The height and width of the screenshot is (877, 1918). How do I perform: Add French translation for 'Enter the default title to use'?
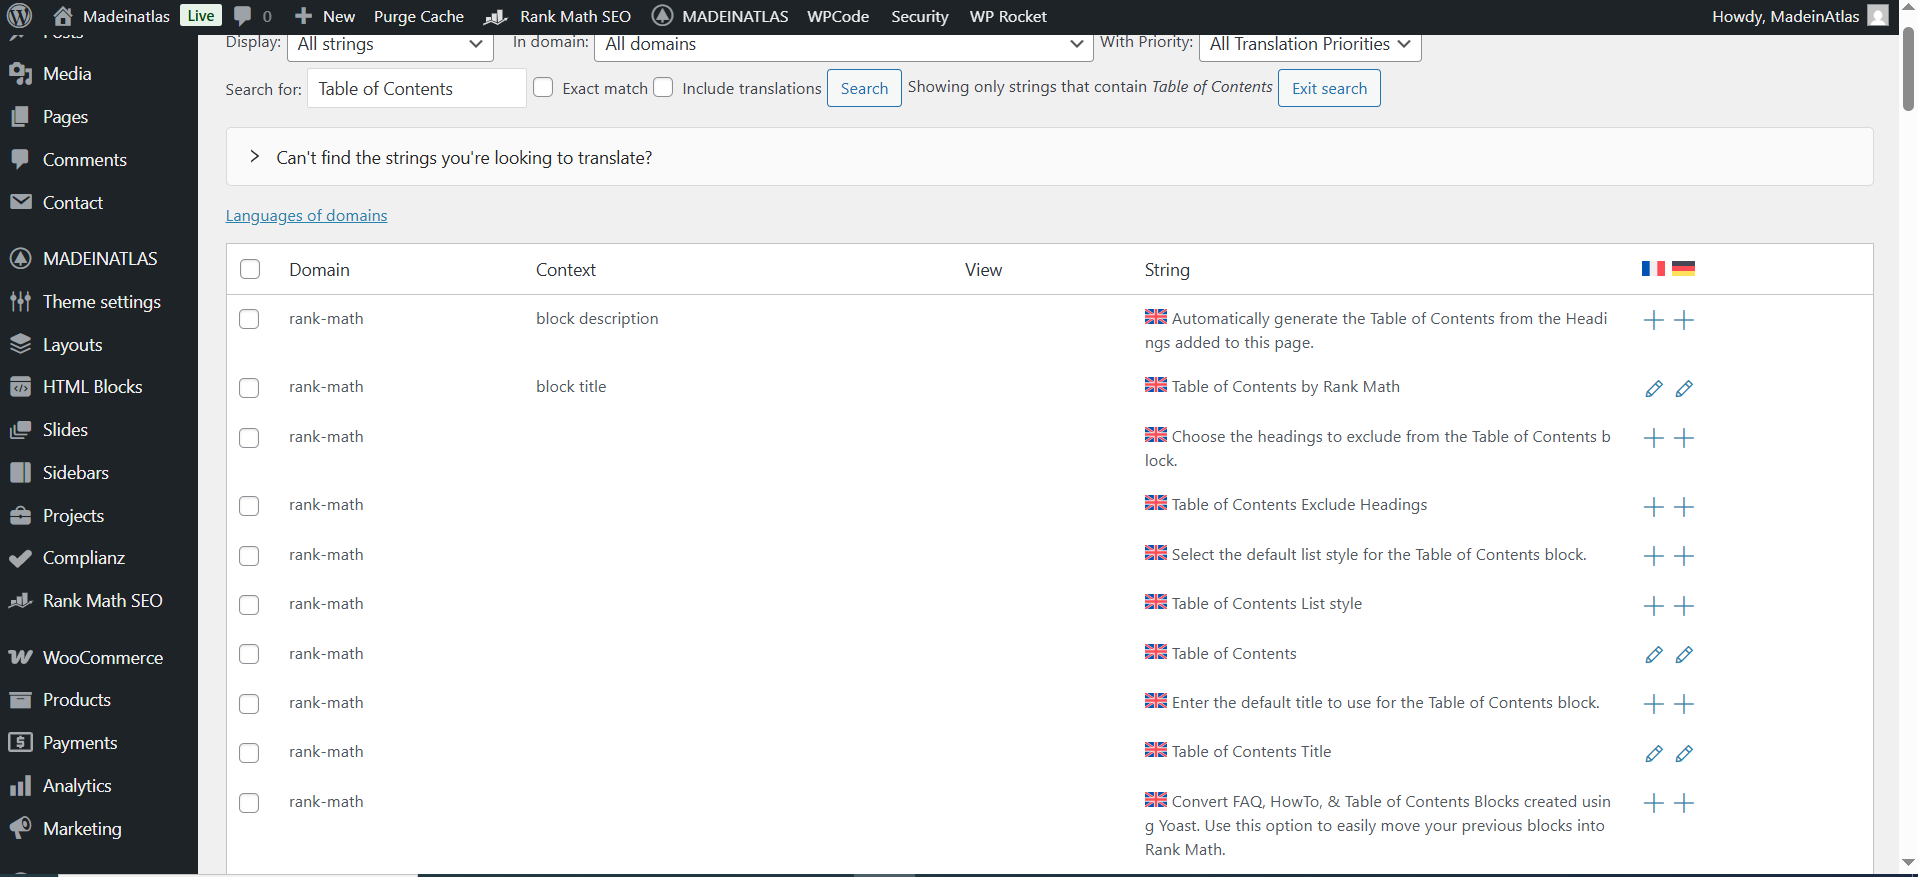pos(1654,704)
